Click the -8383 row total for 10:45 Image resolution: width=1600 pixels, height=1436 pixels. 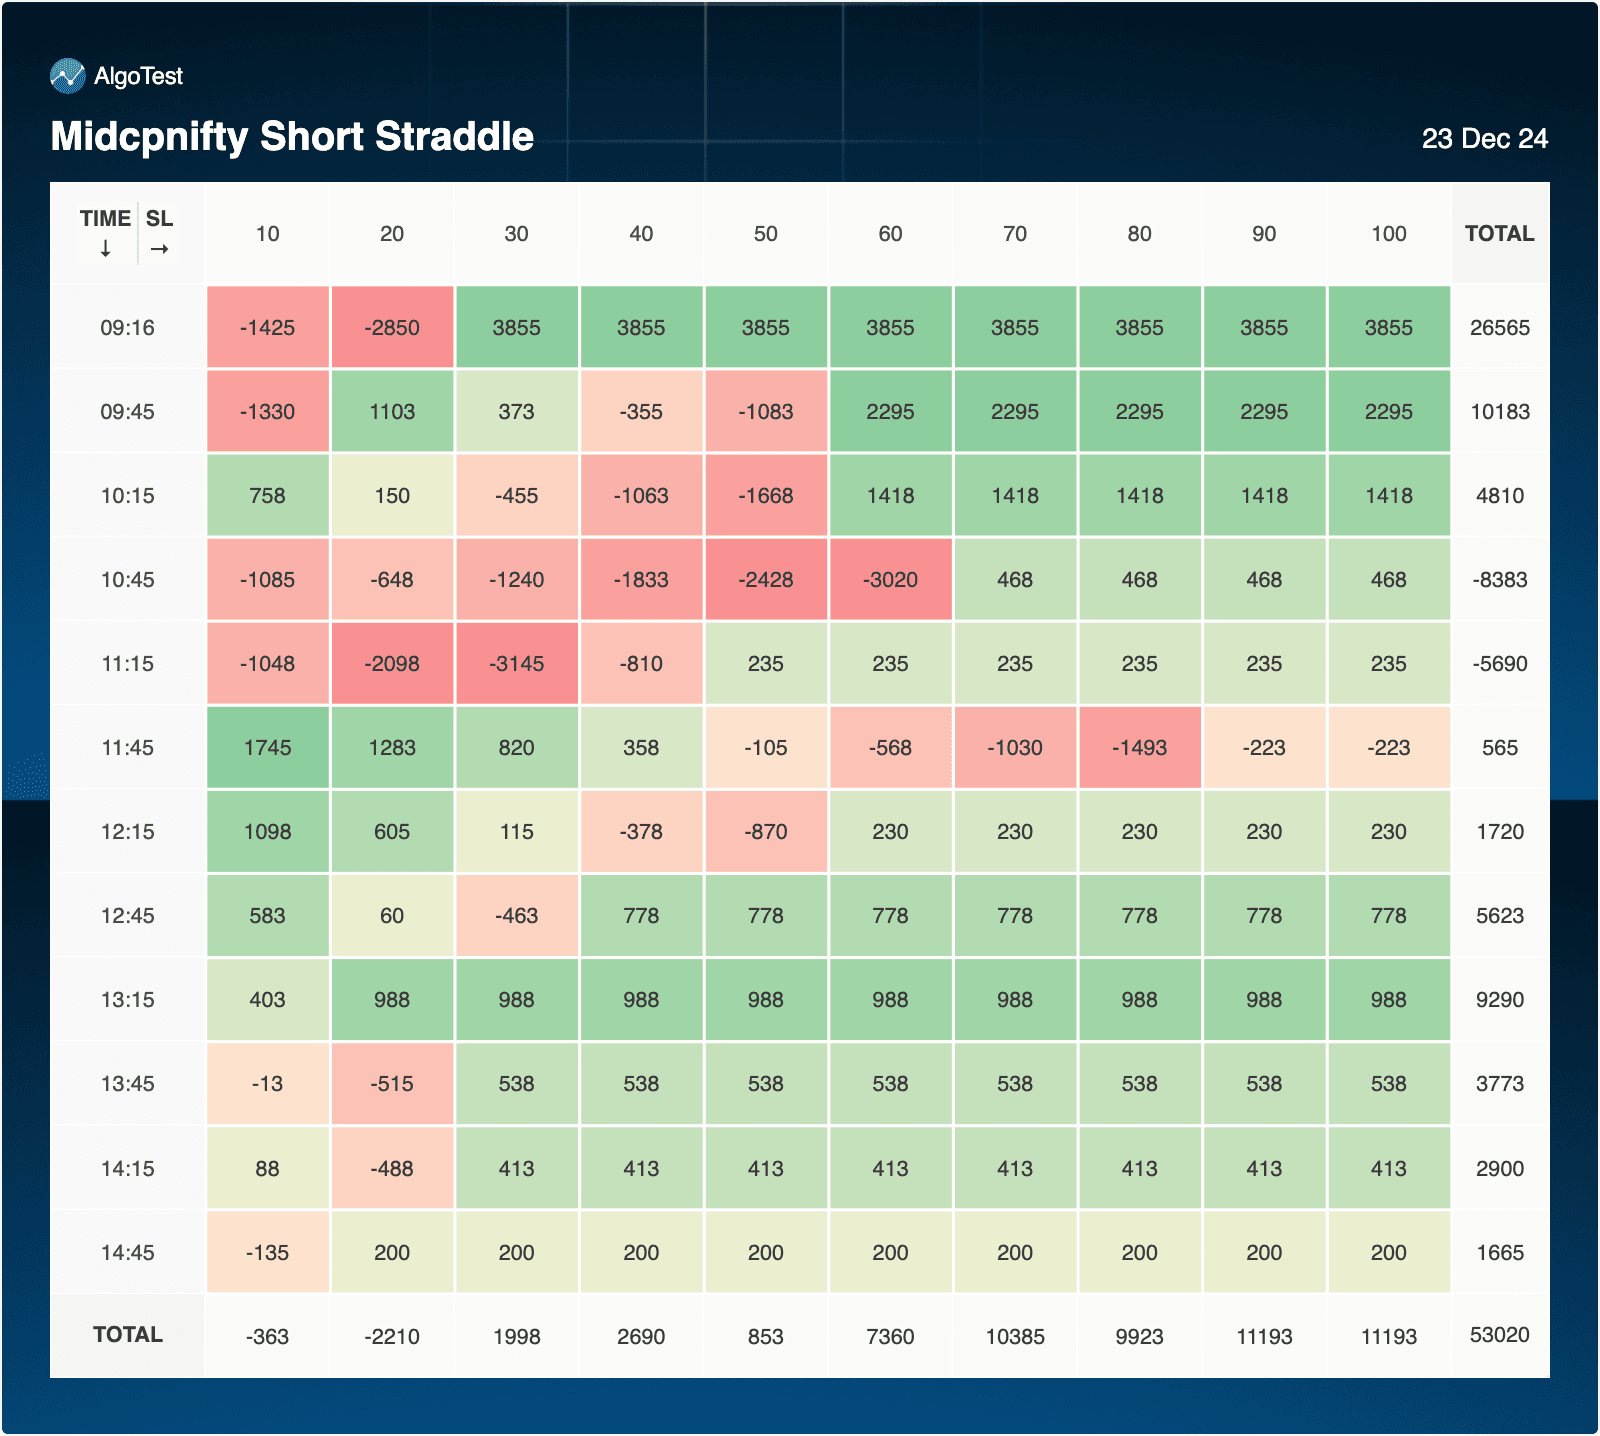click(1499, 580)
